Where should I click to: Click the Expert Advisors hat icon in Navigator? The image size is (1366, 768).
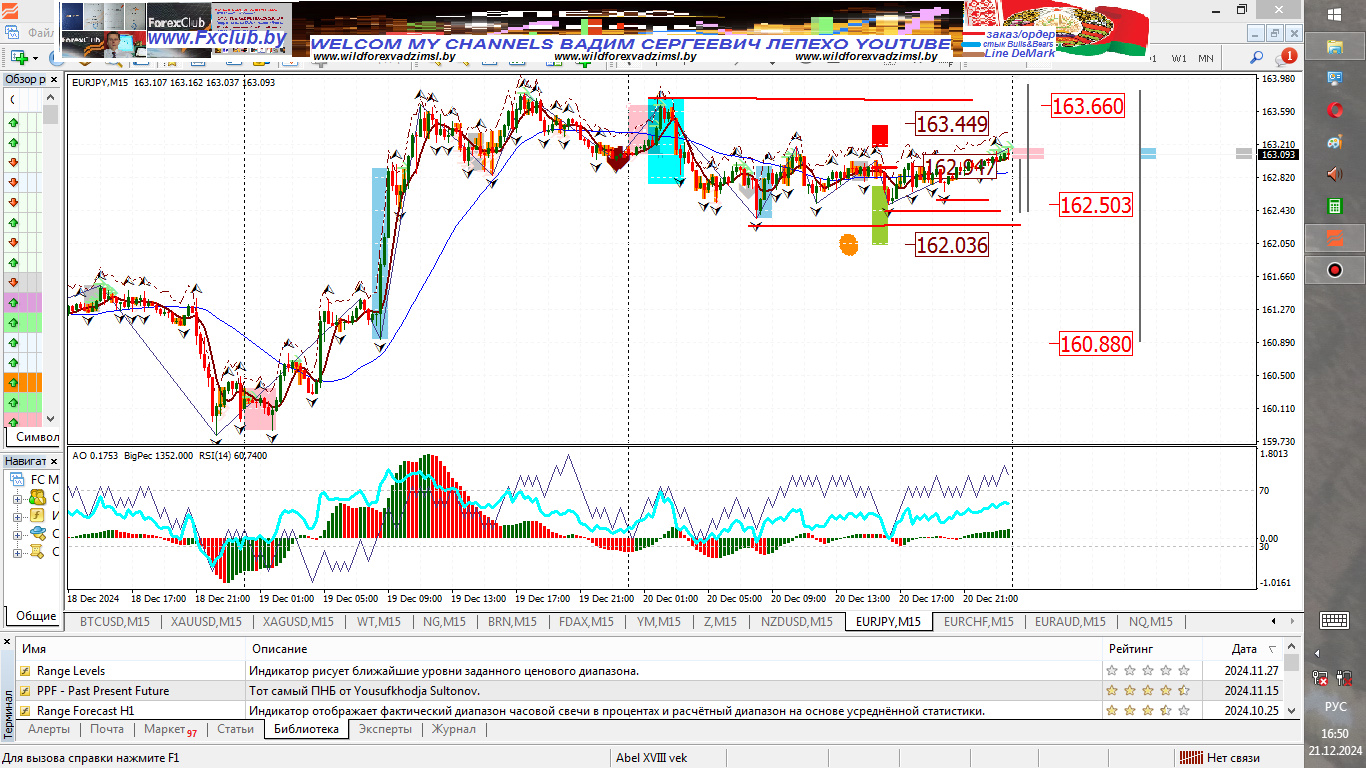pyautogui.click(x=37, y=533)
